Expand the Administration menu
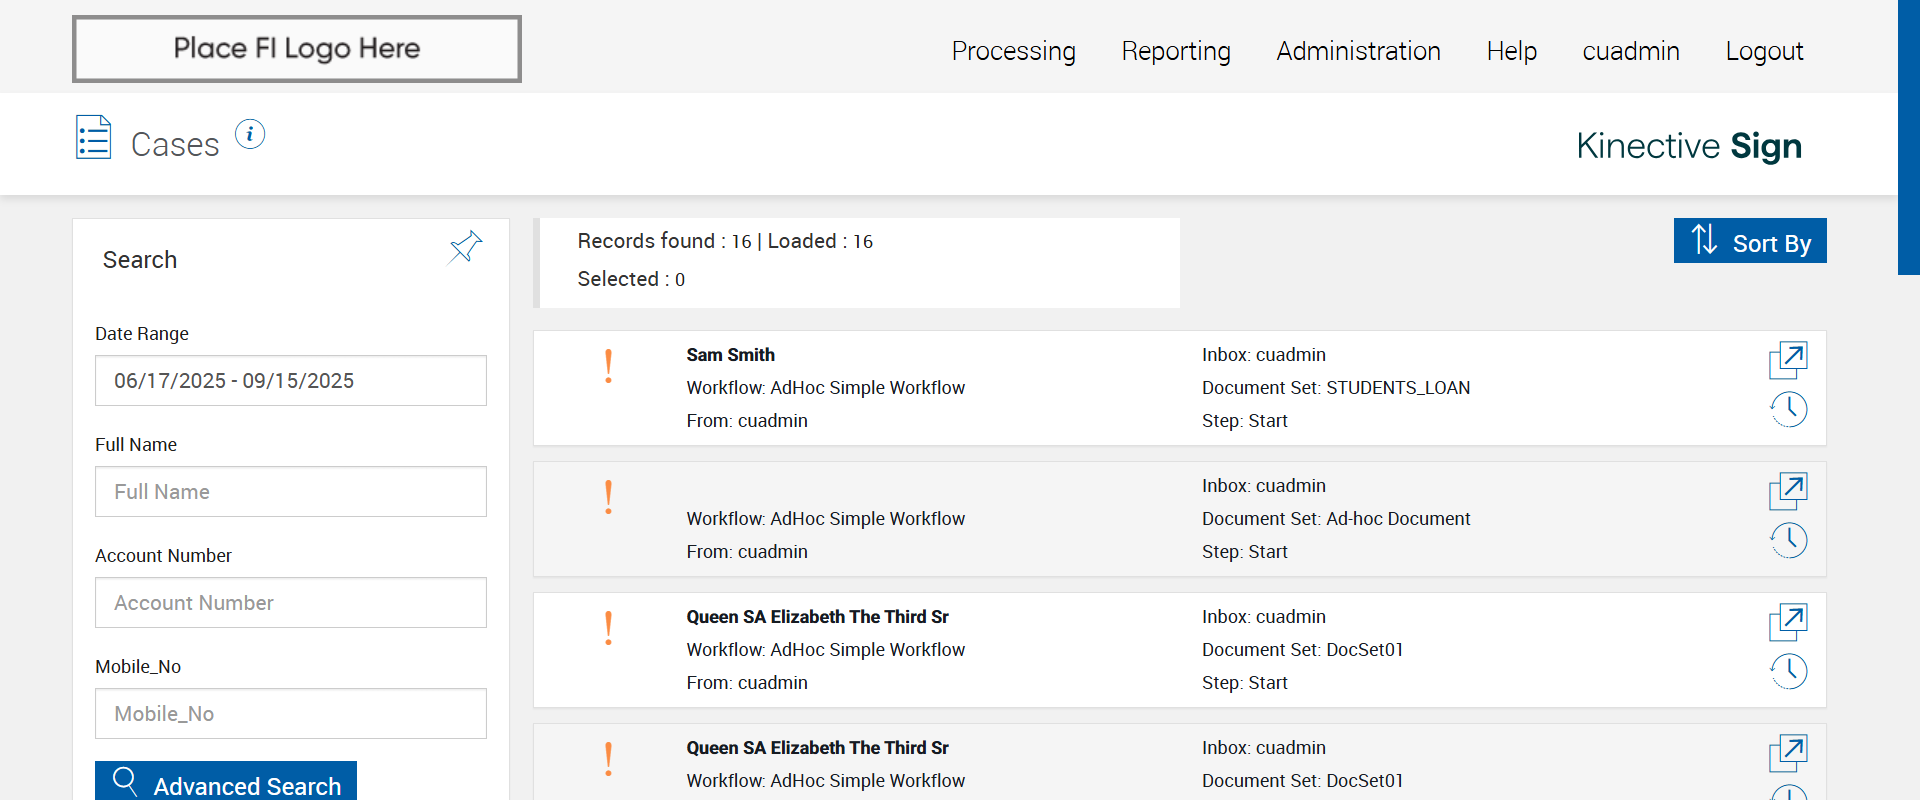This screenshot has height=800, width=1920. click(1358, 51)
